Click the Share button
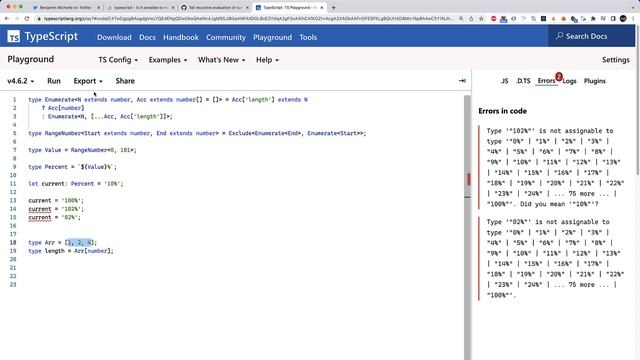The width and height of the screenshot is (640, 360). pyautogui.click(x=125, y=81)
